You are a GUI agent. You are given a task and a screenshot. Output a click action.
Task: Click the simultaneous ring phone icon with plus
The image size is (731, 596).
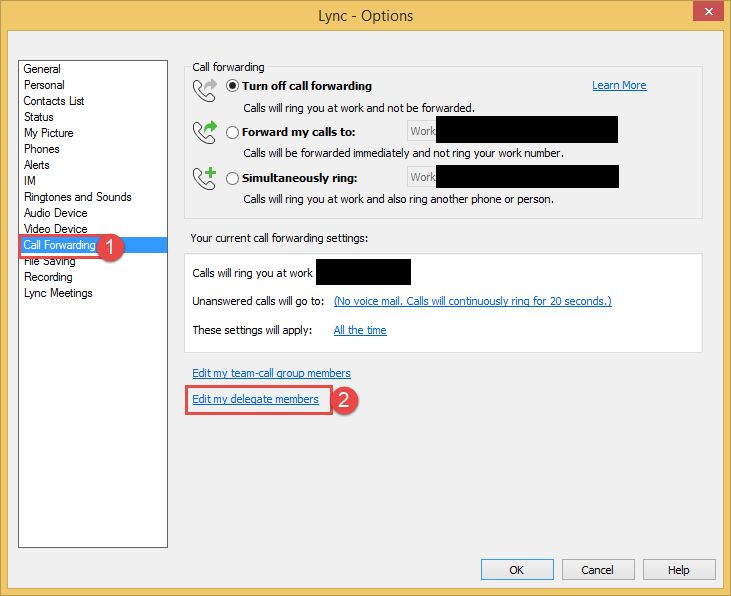(205, 178)
